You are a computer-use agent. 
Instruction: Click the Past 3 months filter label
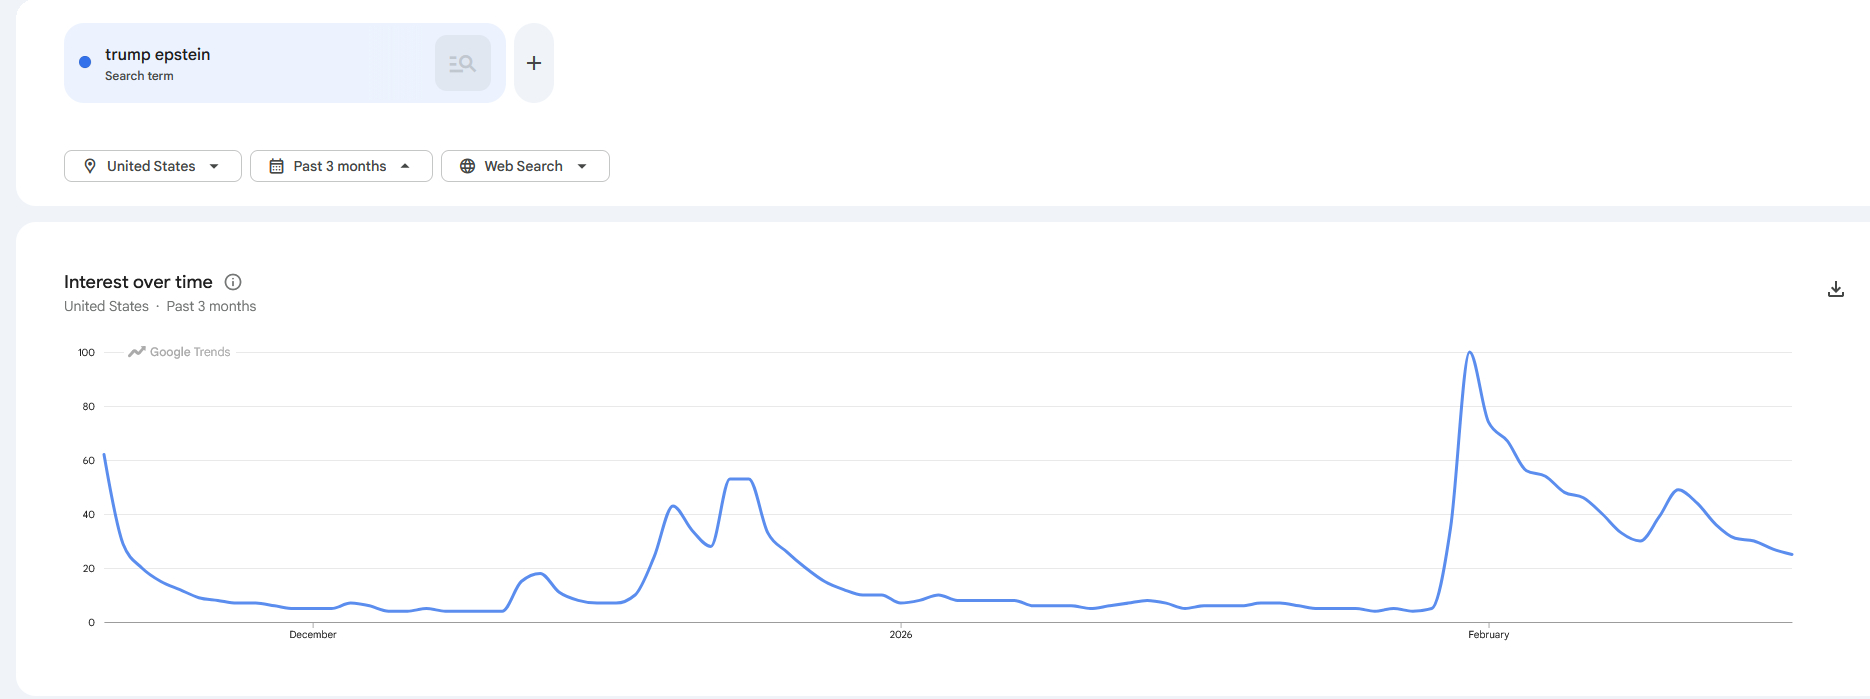[340, 166]
